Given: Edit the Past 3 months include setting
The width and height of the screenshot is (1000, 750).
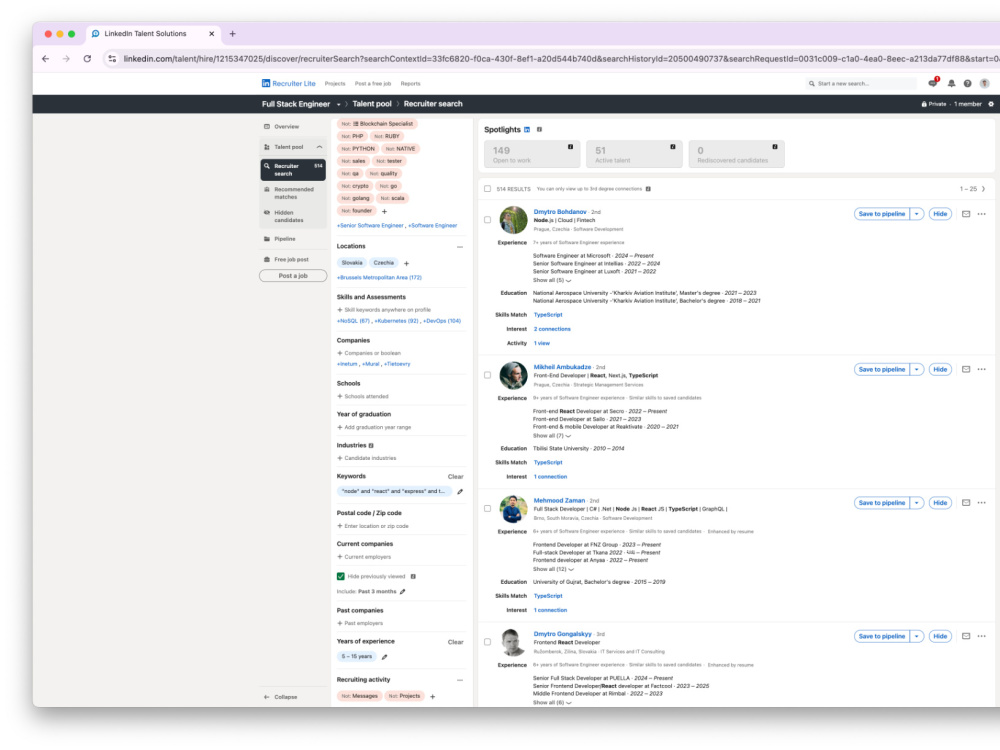Looking at the screenshot, I should (402, 592).
